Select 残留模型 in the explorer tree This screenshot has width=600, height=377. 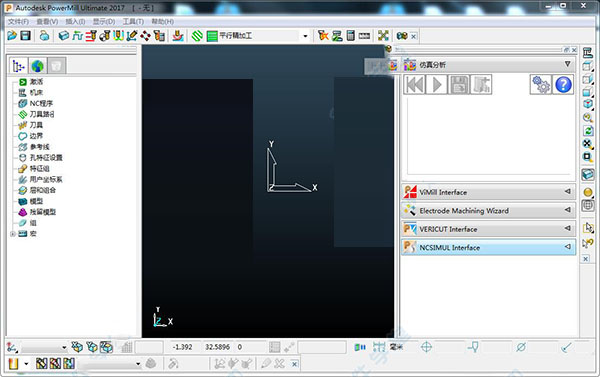[x=42, y=212]
